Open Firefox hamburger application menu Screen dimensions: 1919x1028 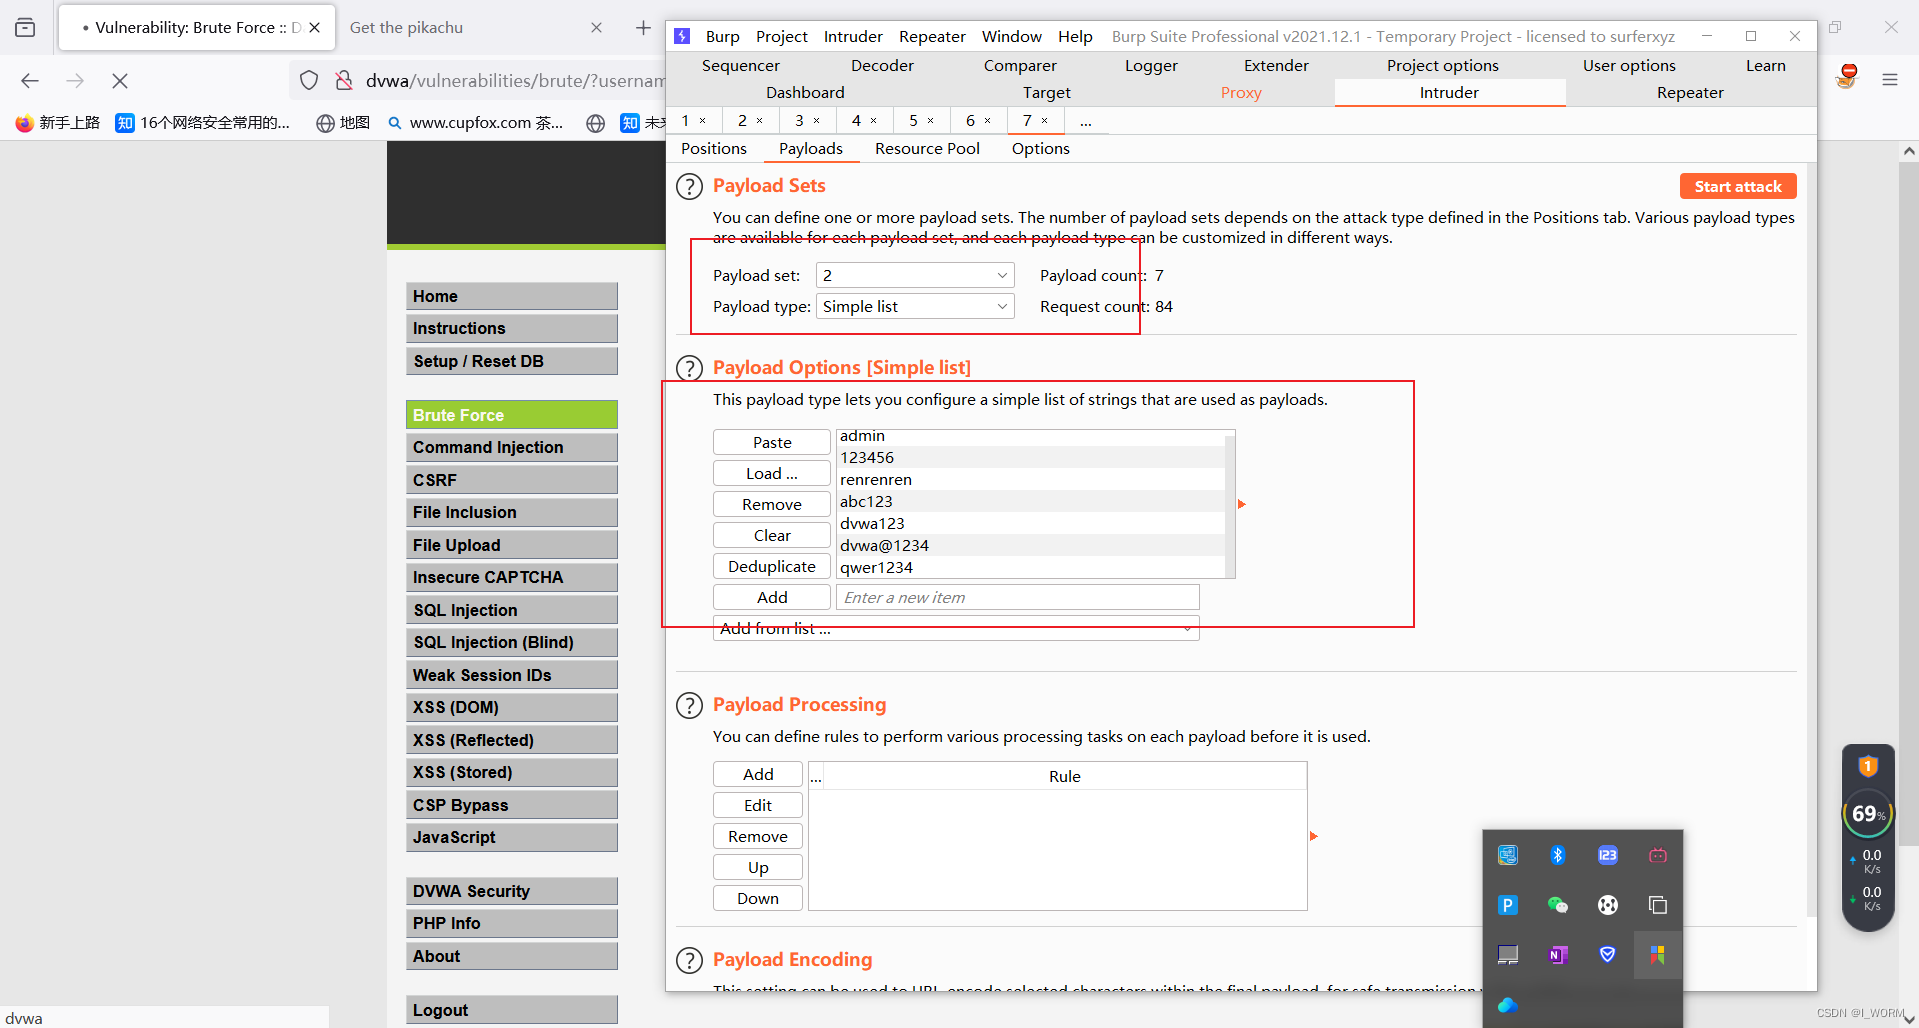1890,80
